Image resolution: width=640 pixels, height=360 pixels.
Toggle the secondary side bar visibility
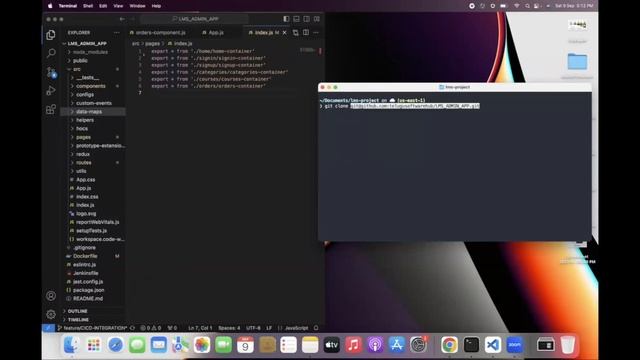point(307,19)
